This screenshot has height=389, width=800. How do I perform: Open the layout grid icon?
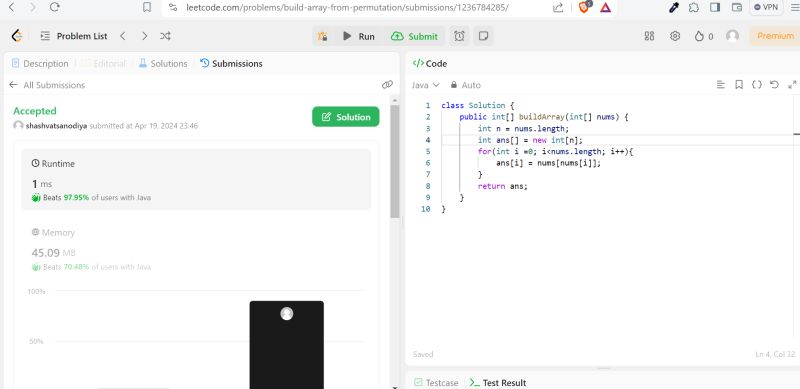click(649, 36)
